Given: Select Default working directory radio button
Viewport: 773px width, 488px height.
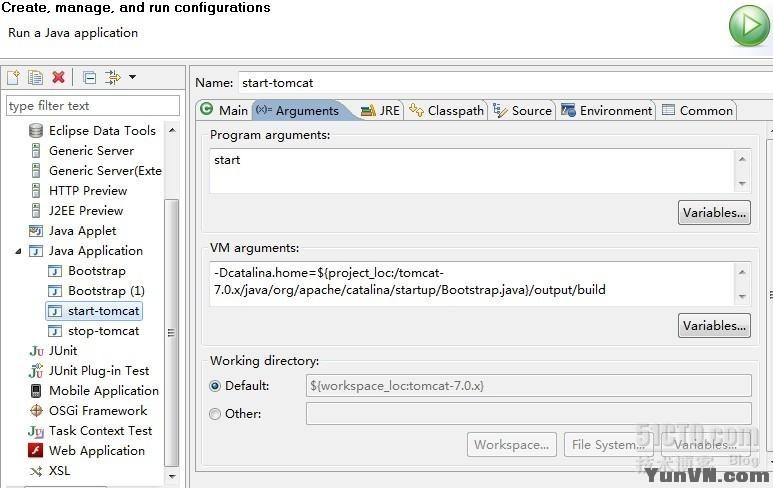Looking at the screenshot, I should pyautogui.click(x=215, y=386).
